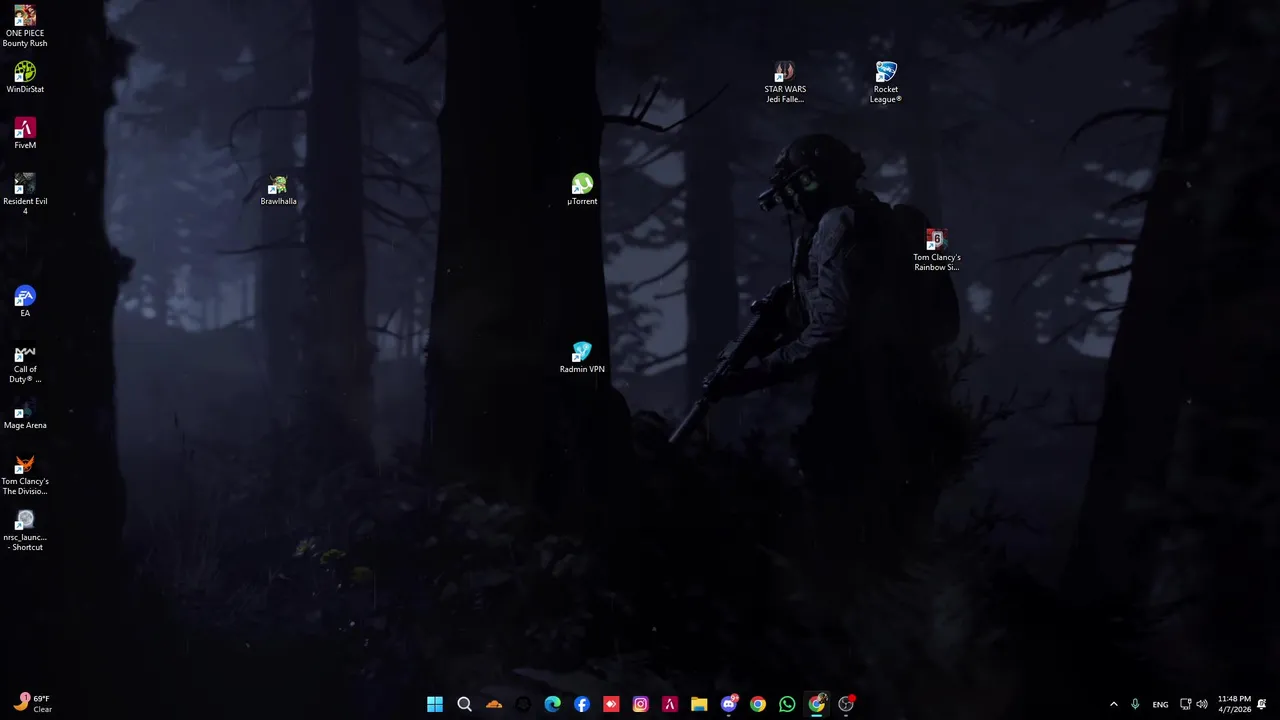Open WhatsApp from the taskbar

(x=787, y=704)
